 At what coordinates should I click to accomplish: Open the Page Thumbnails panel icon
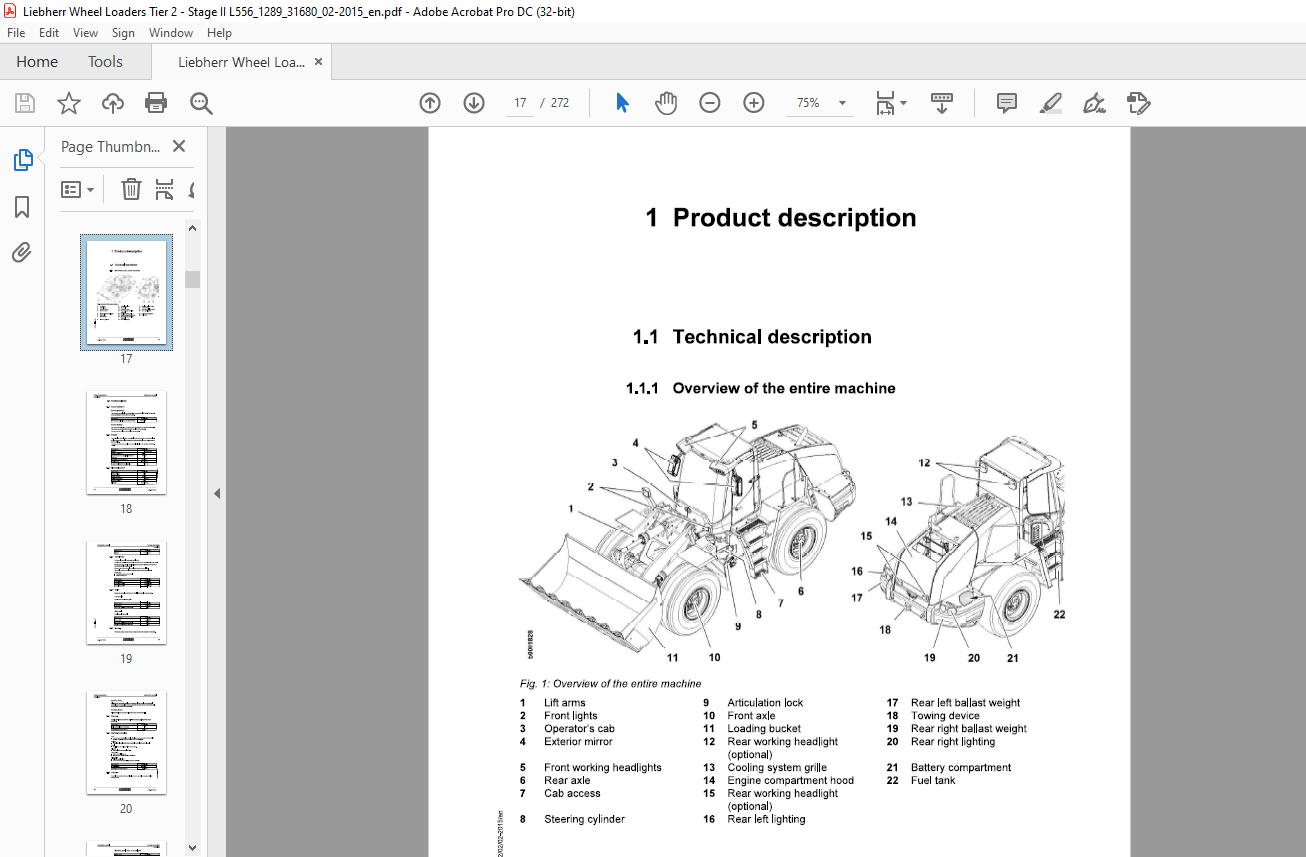coord(22,160)
